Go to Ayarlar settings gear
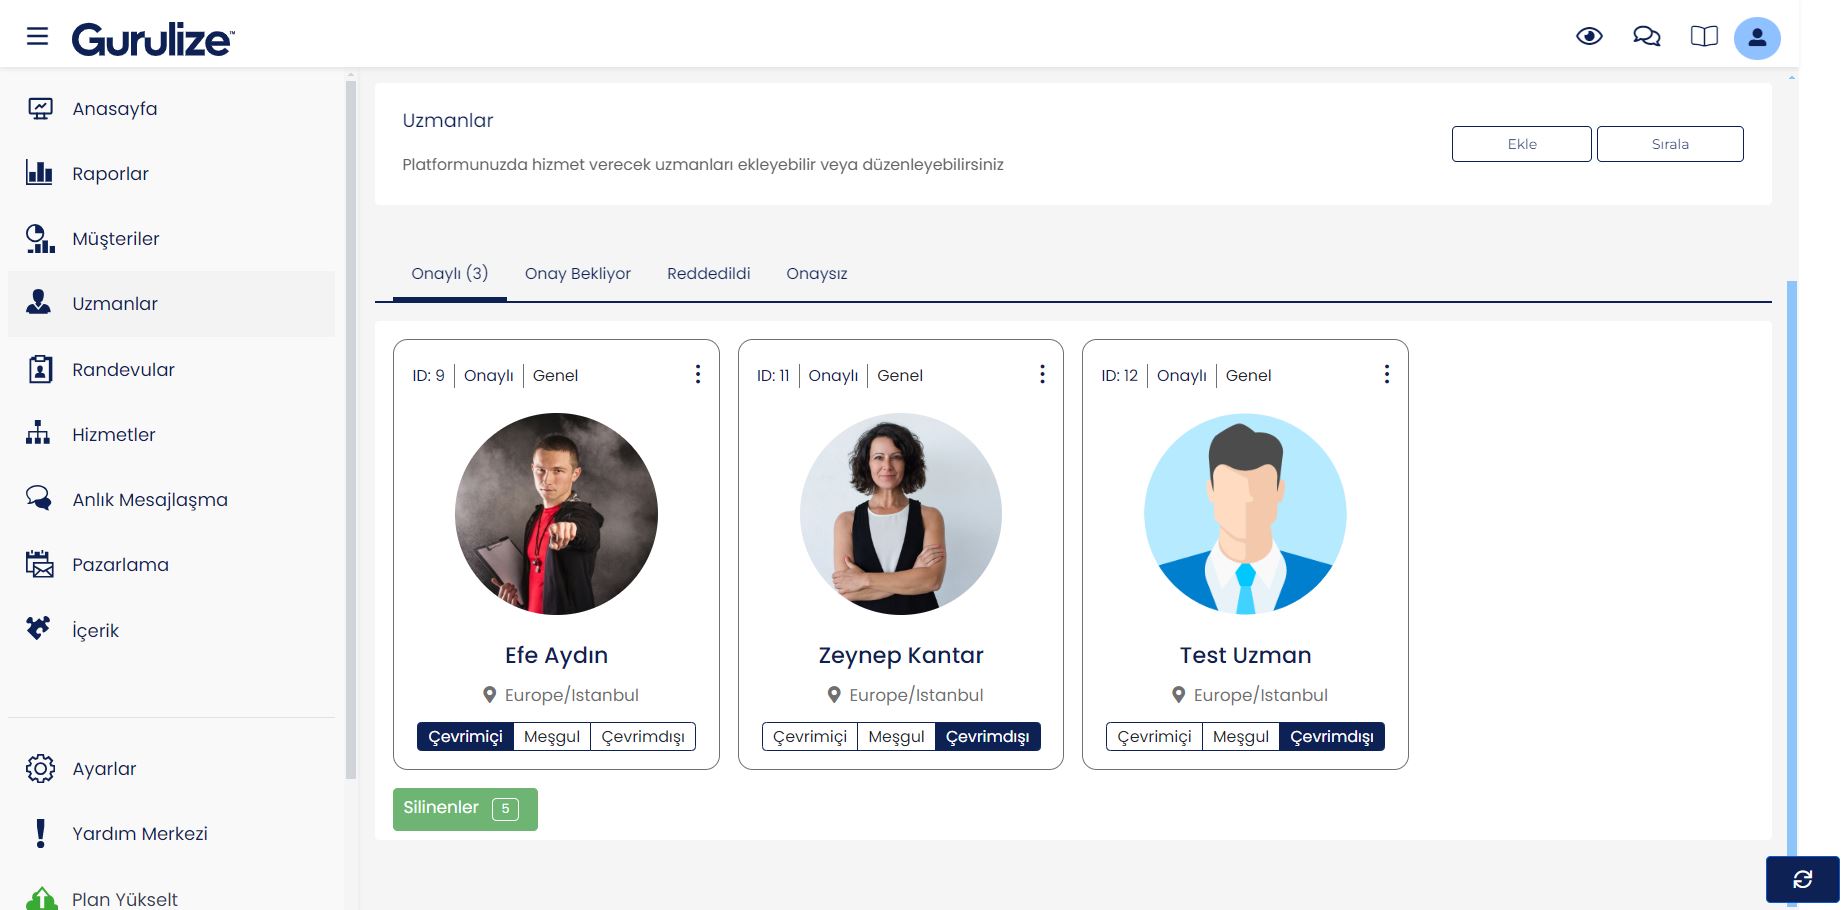1848x910 pixels. tap(104, 769)
